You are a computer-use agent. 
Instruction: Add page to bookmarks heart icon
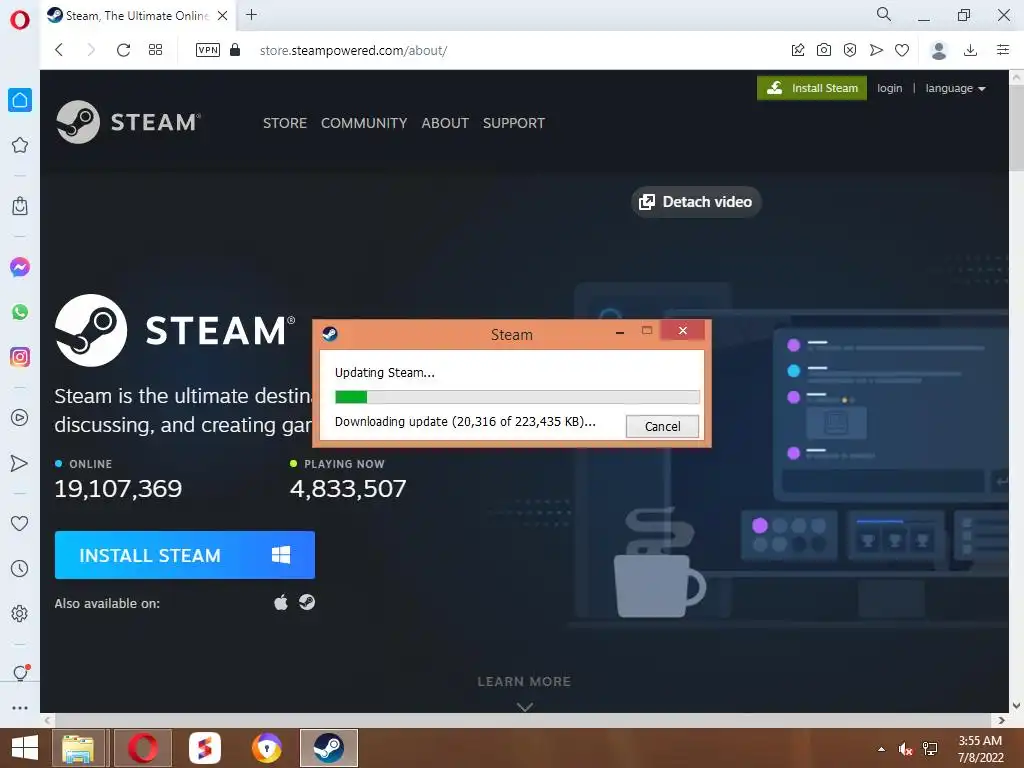pos(902,50)
